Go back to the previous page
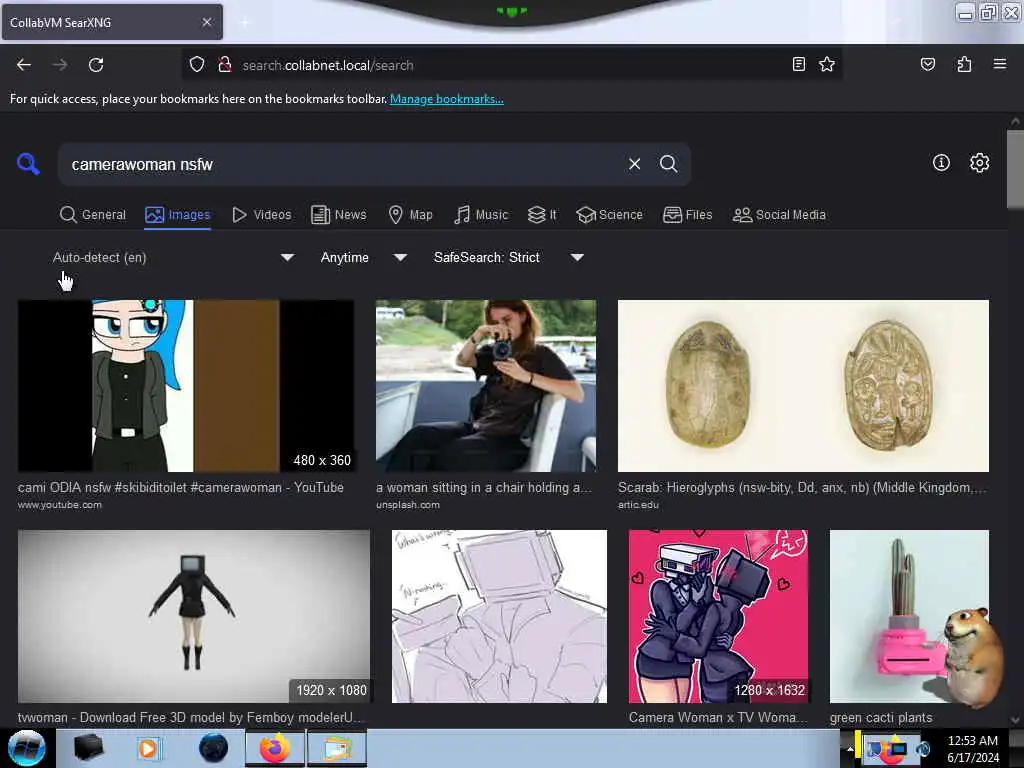1024x768 pixels. click(x=24, y=65)
